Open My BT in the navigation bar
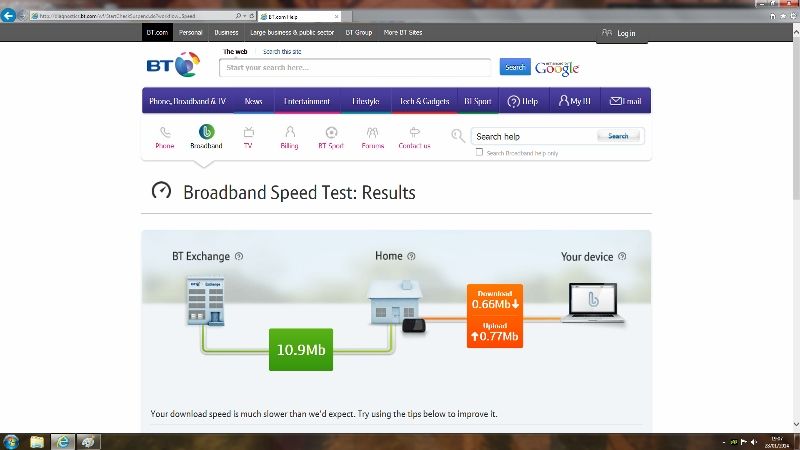 (x=574, y=101)
